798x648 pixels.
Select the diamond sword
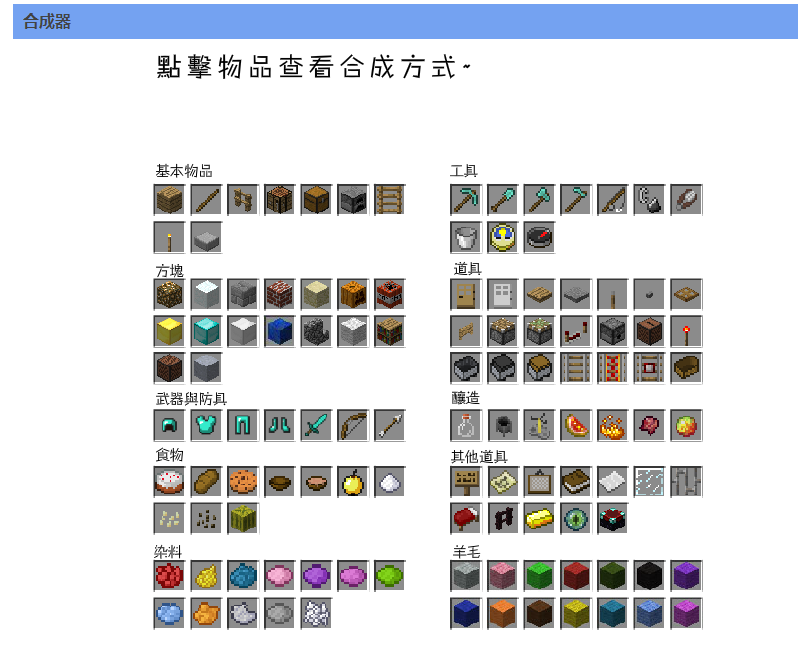point(316,425)
